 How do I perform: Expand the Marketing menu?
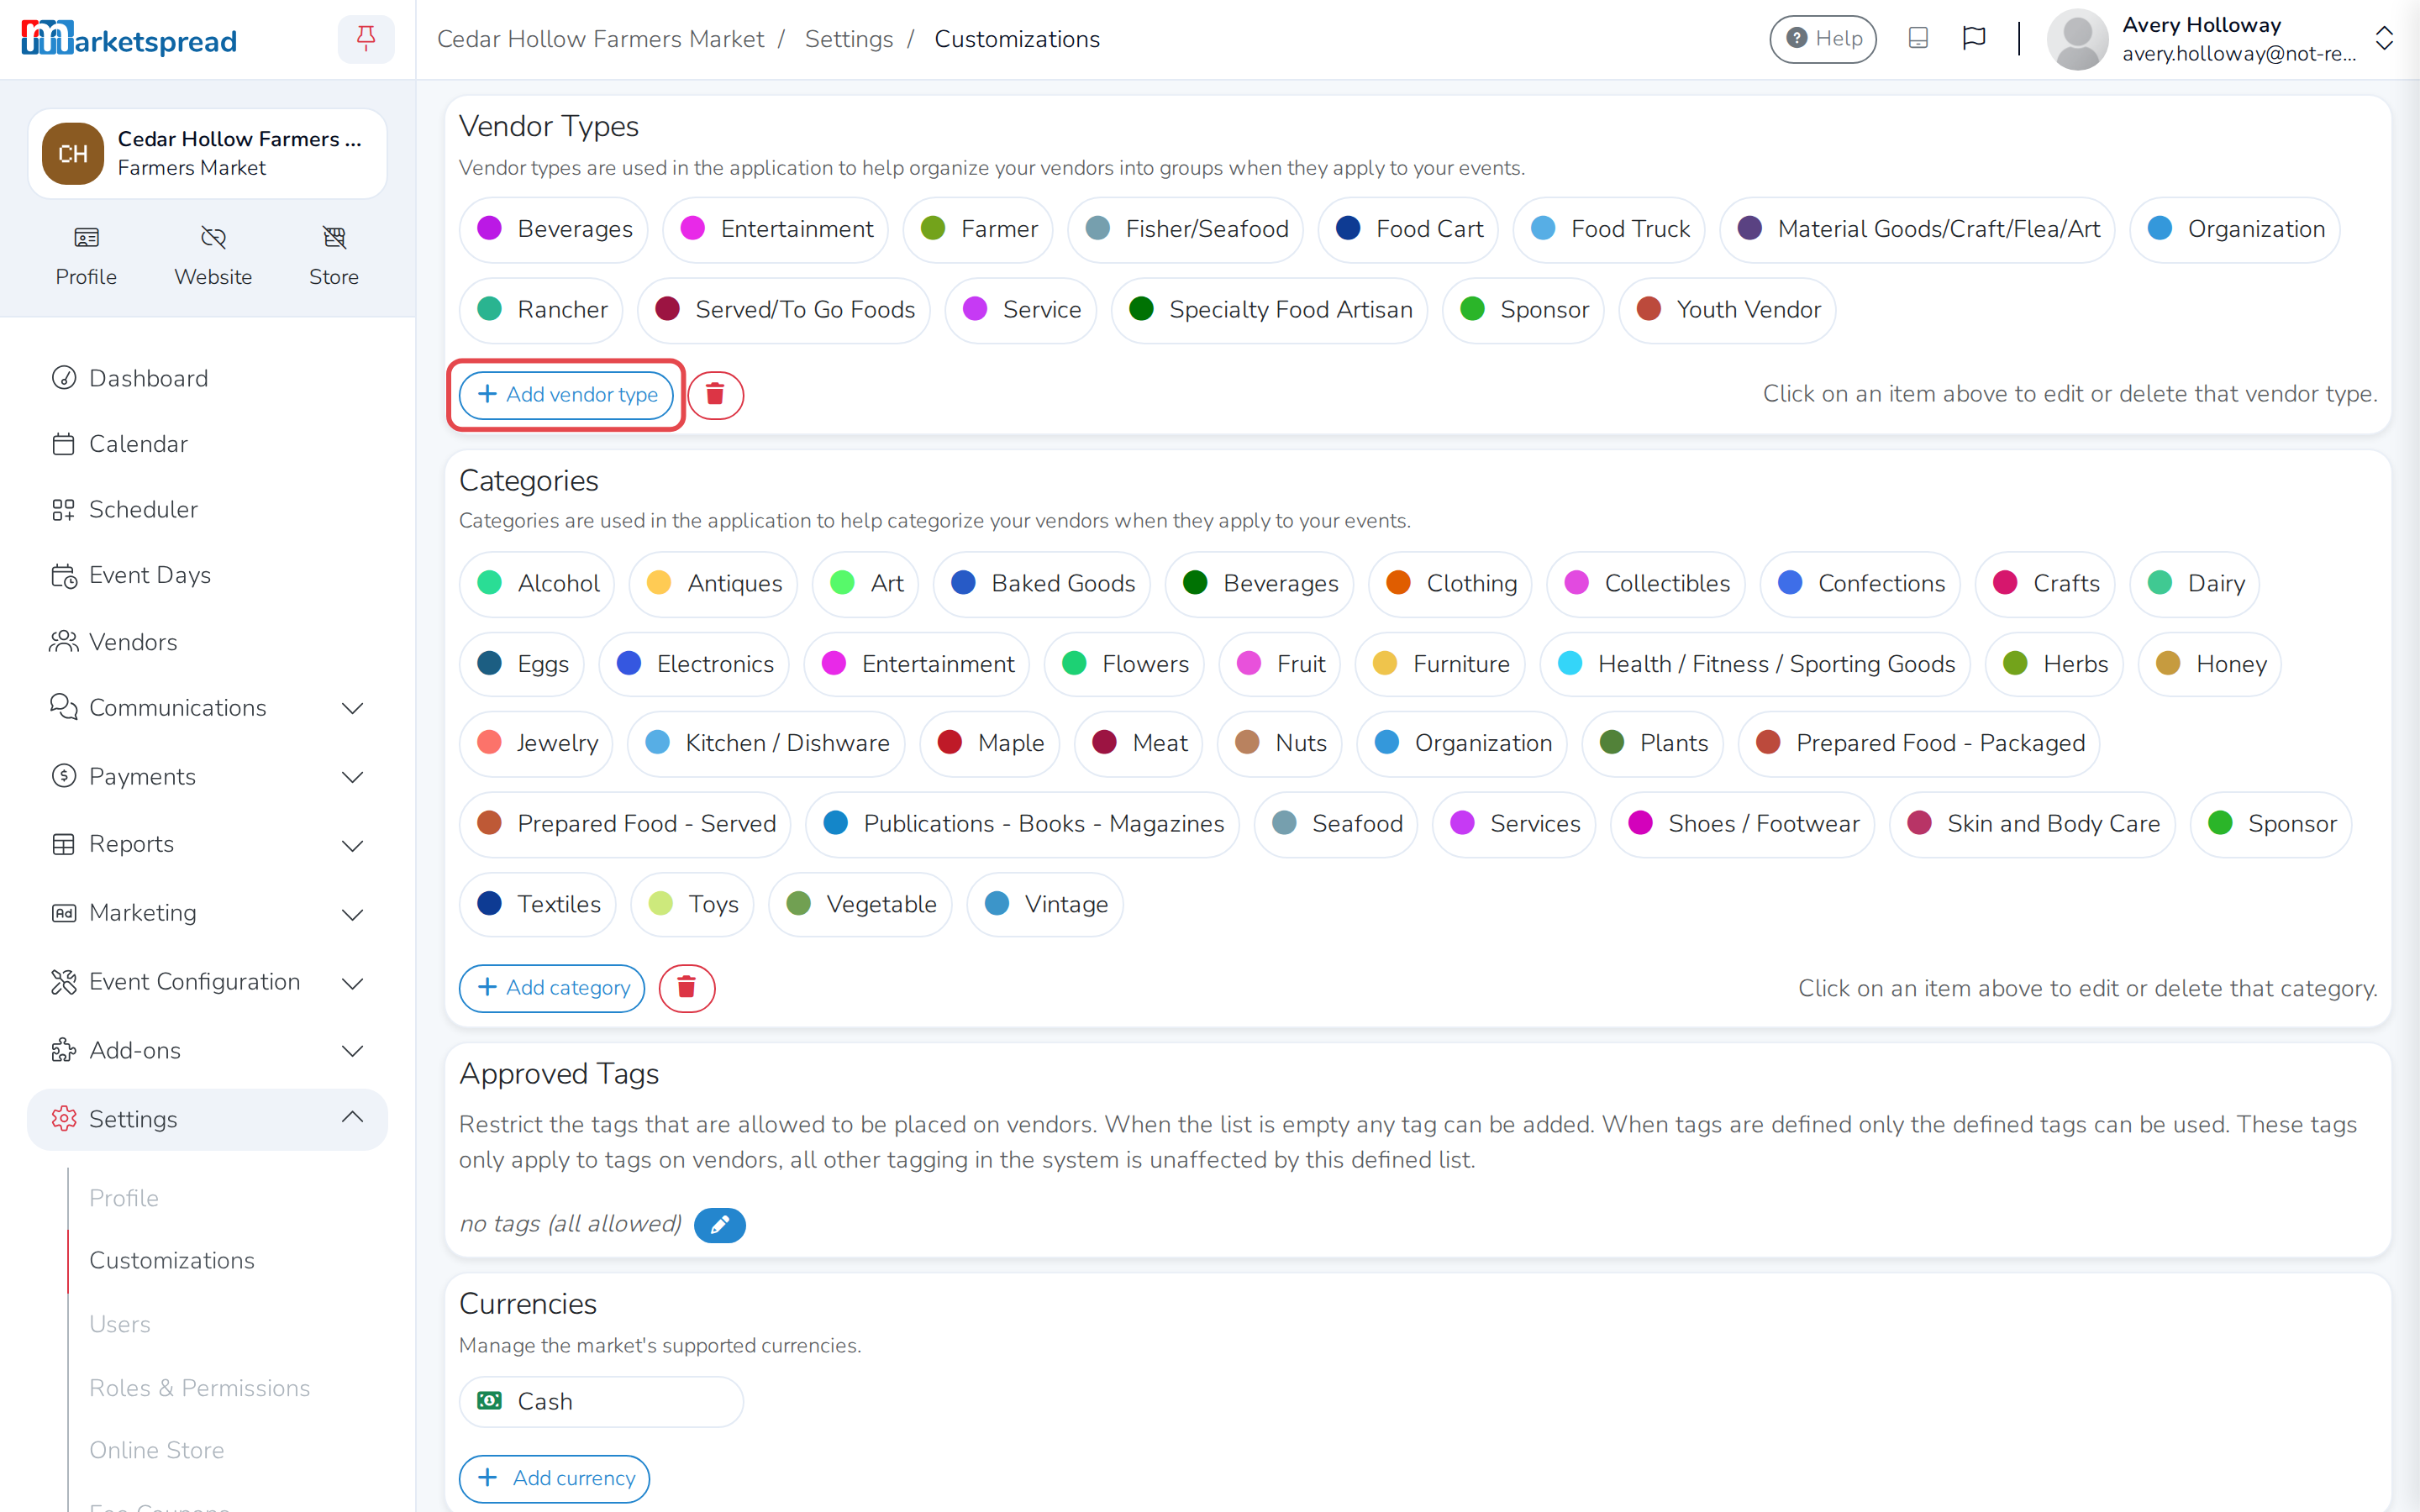click(x=207, y=913)
